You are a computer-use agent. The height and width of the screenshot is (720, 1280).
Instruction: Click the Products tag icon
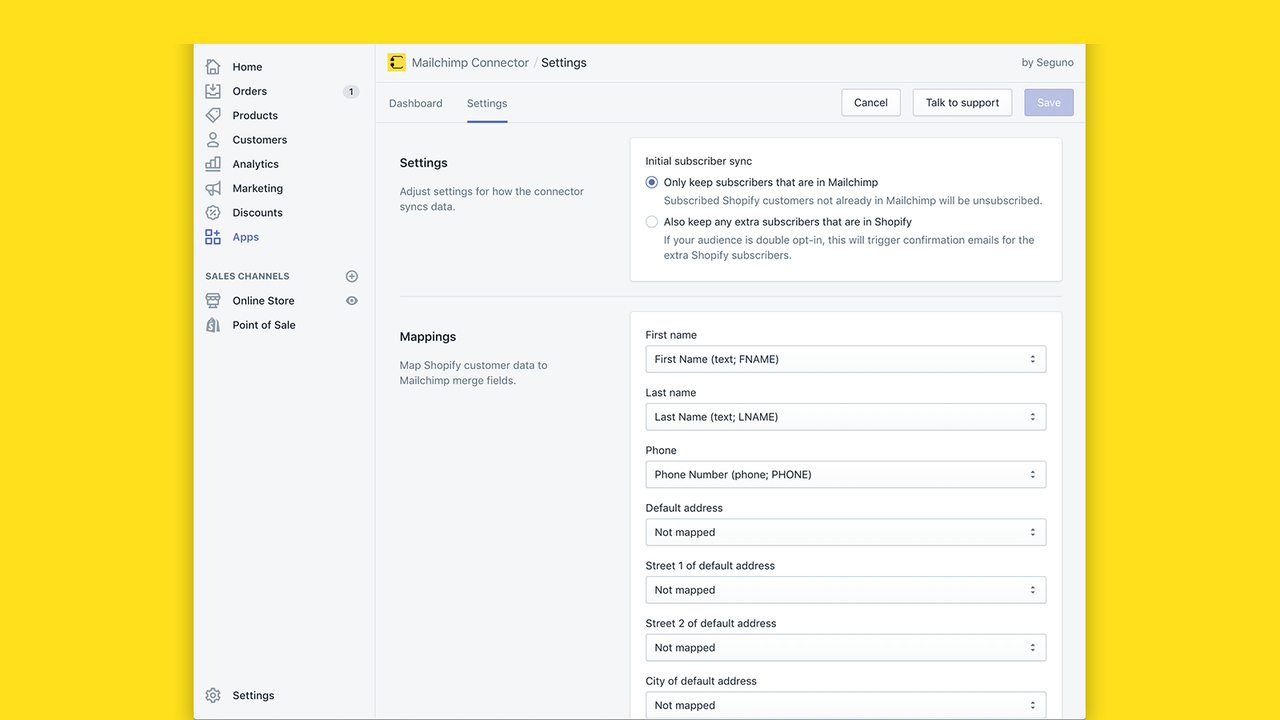(x=213, y=115)
